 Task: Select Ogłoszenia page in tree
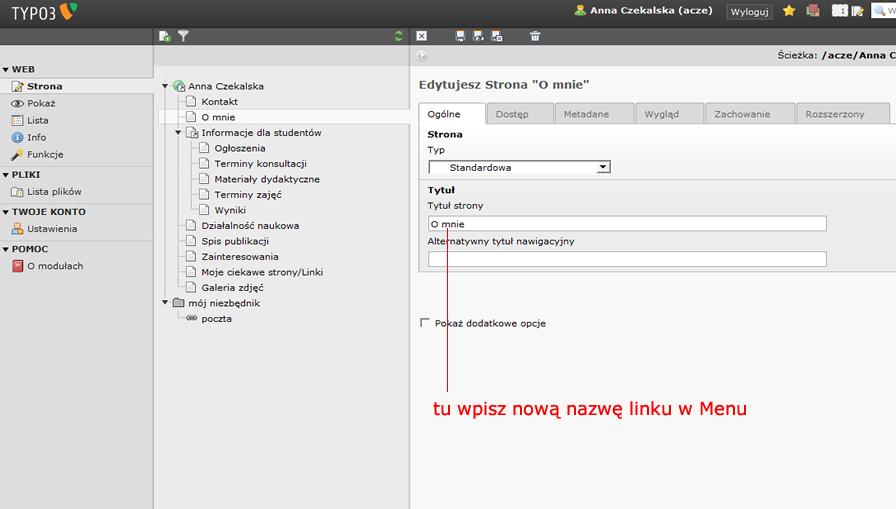(240, 148)
